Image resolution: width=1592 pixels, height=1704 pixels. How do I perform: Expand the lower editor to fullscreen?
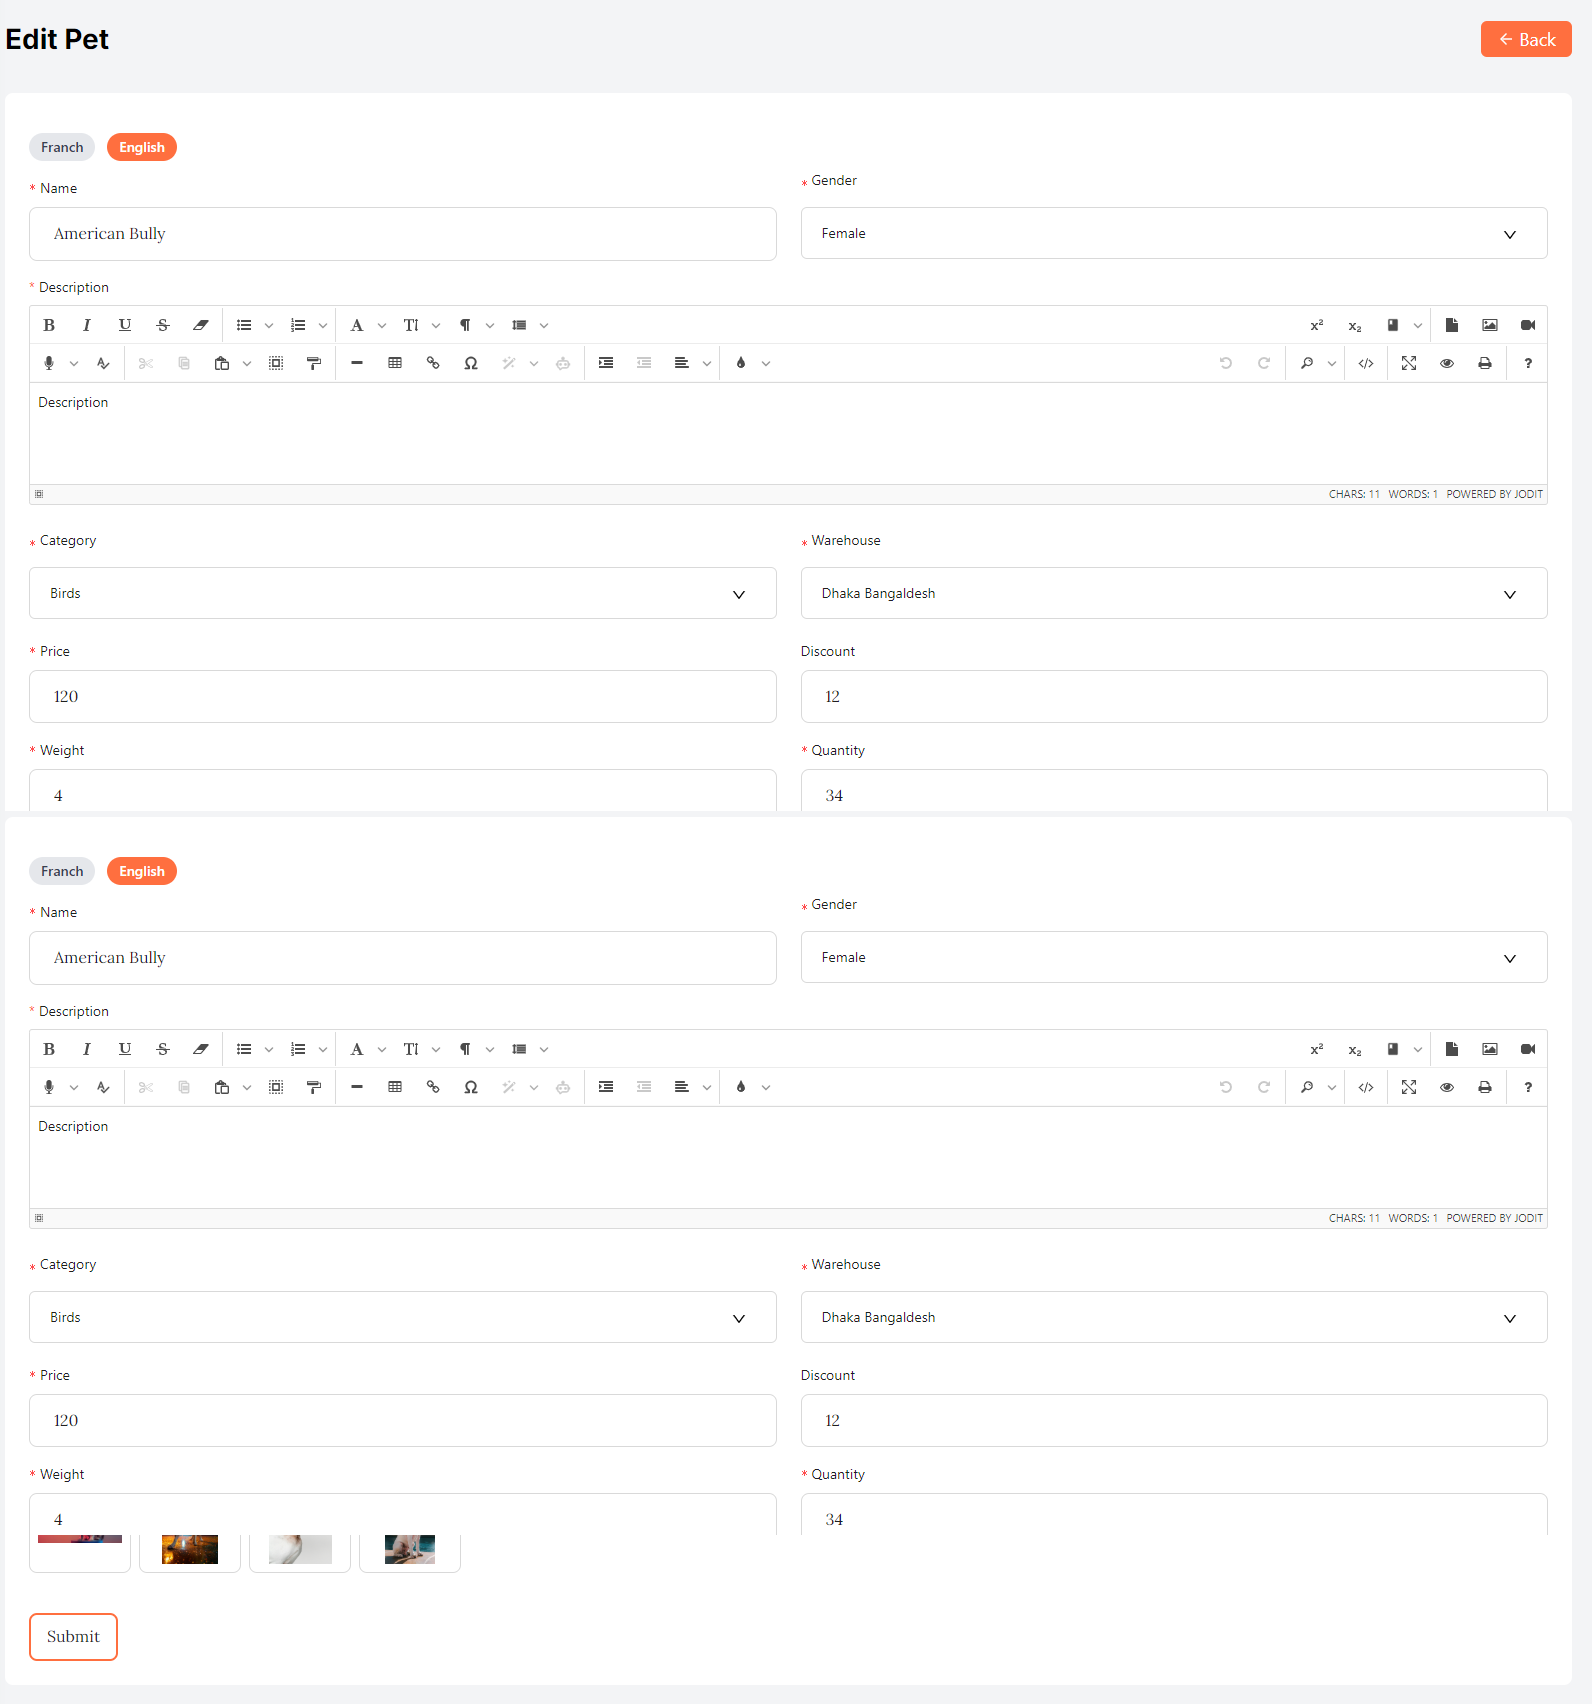[1408, 1087]
